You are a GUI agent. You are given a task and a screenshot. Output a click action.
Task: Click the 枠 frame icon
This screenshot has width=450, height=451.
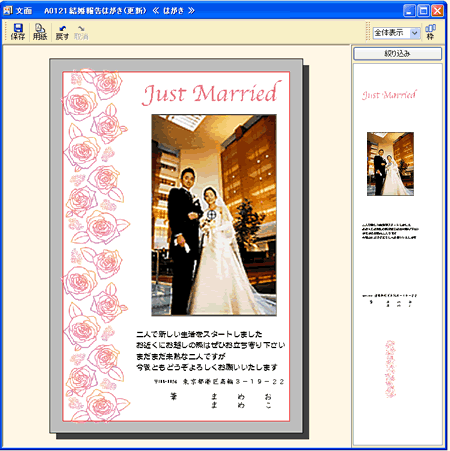[430, 32]
